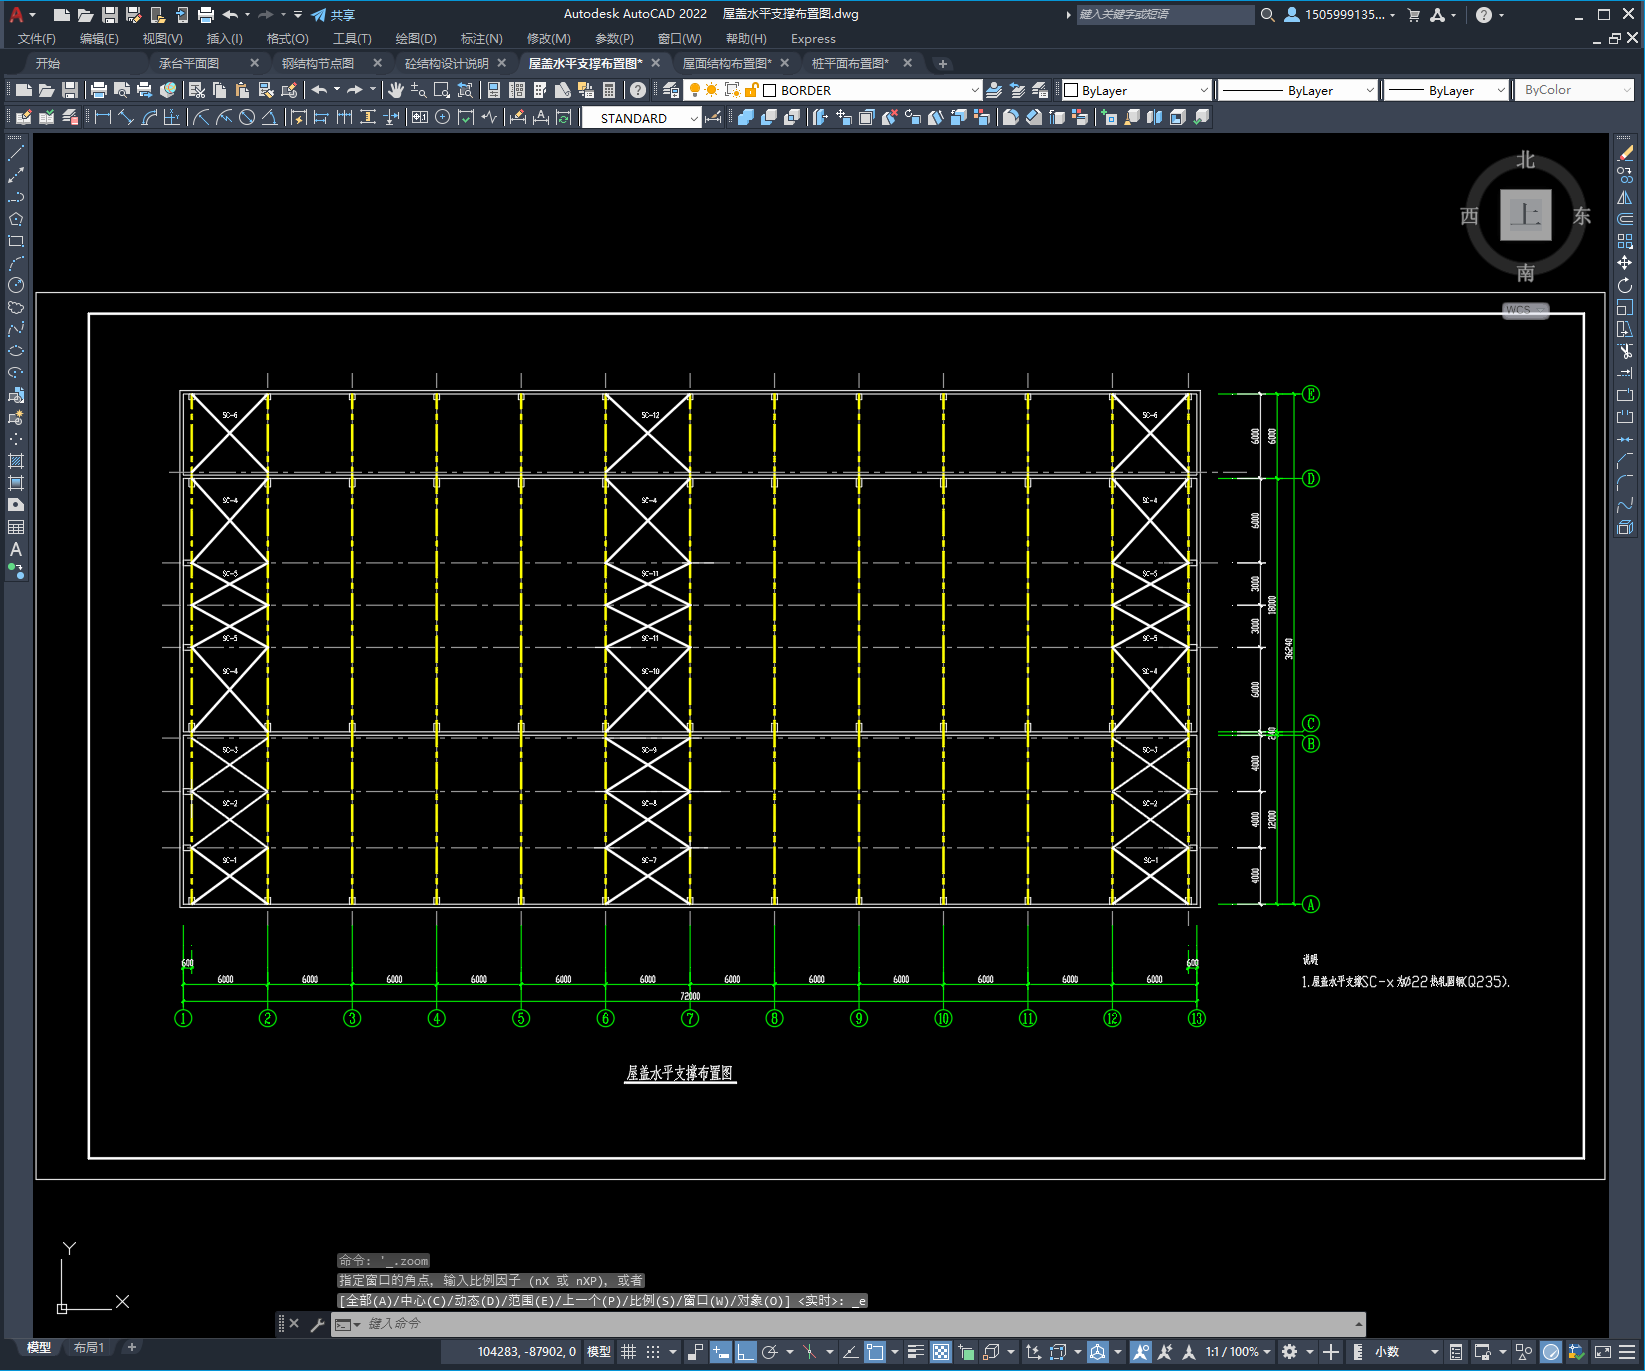Toggle snap mode in status bar
The height and width of the screenshot is (1371, 1645).
653,1352
